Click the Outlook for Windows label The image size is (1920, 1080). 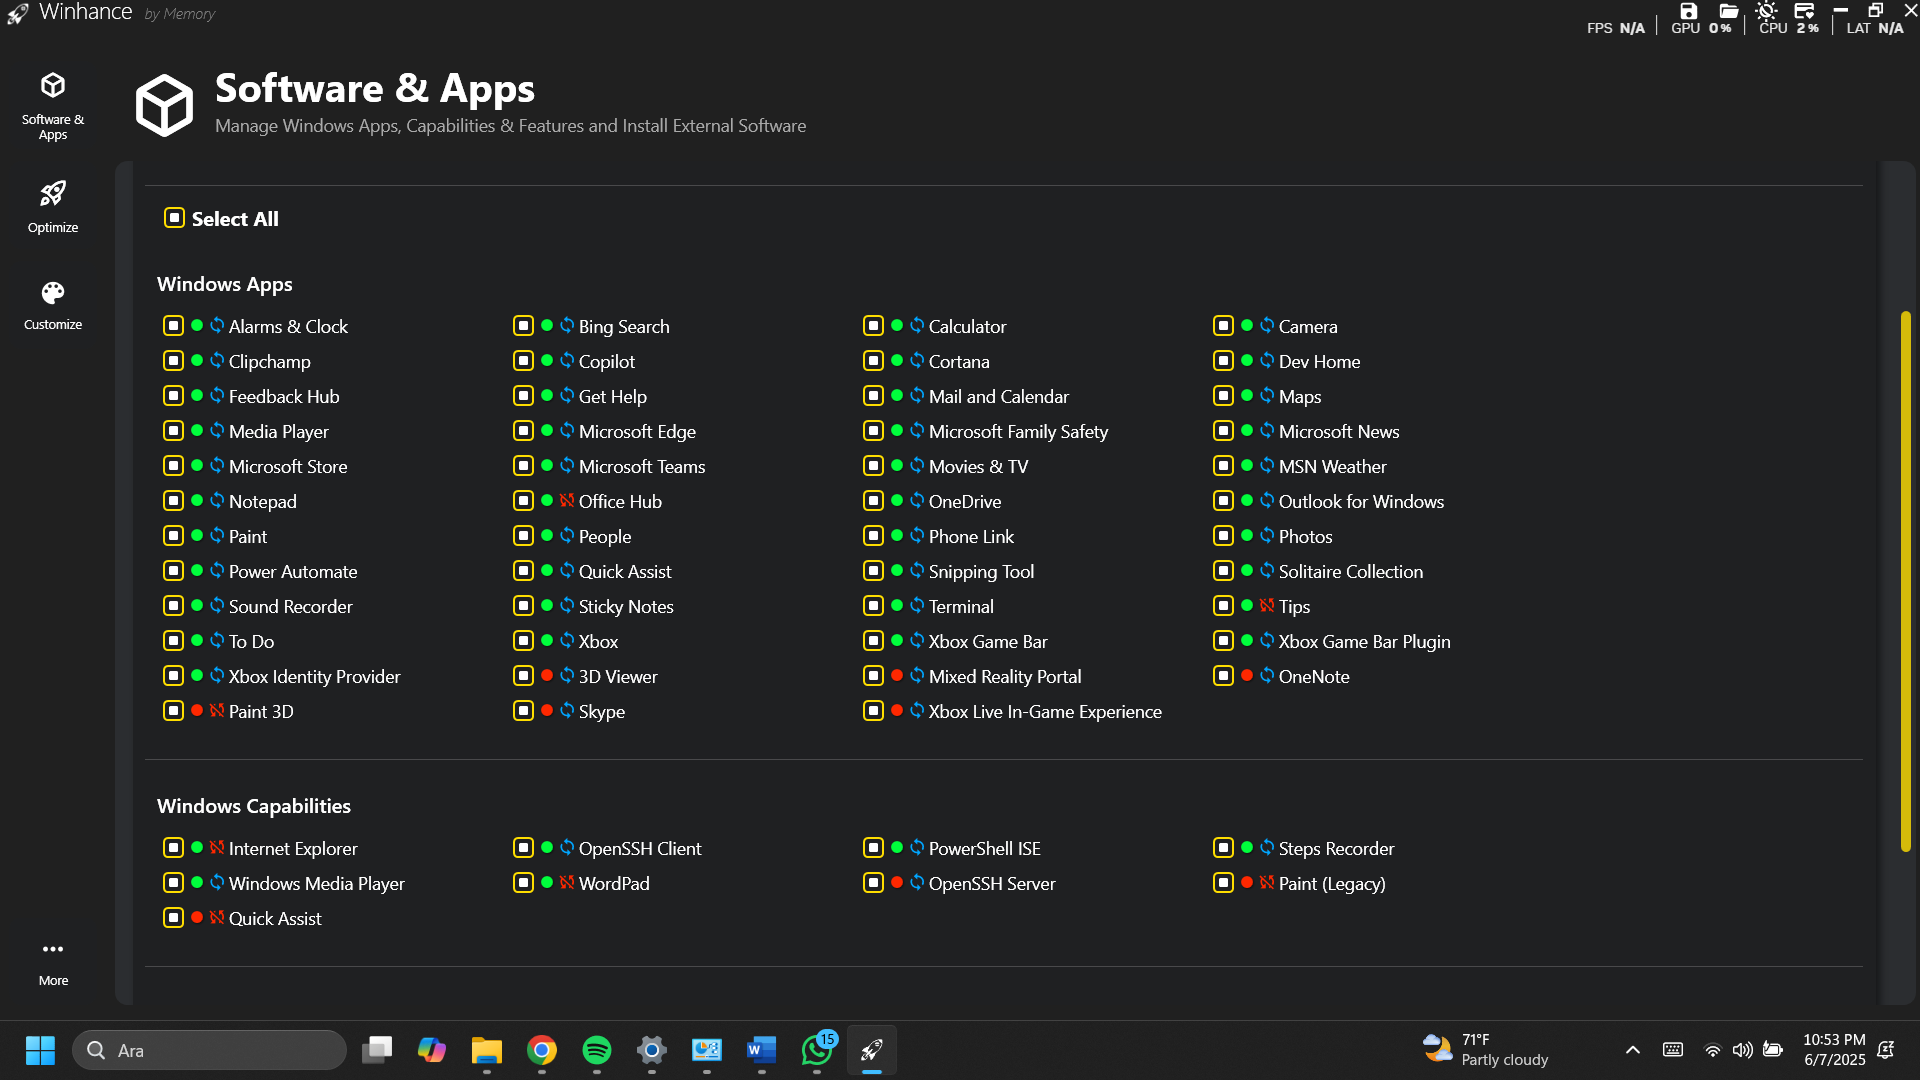[1361, 502]
